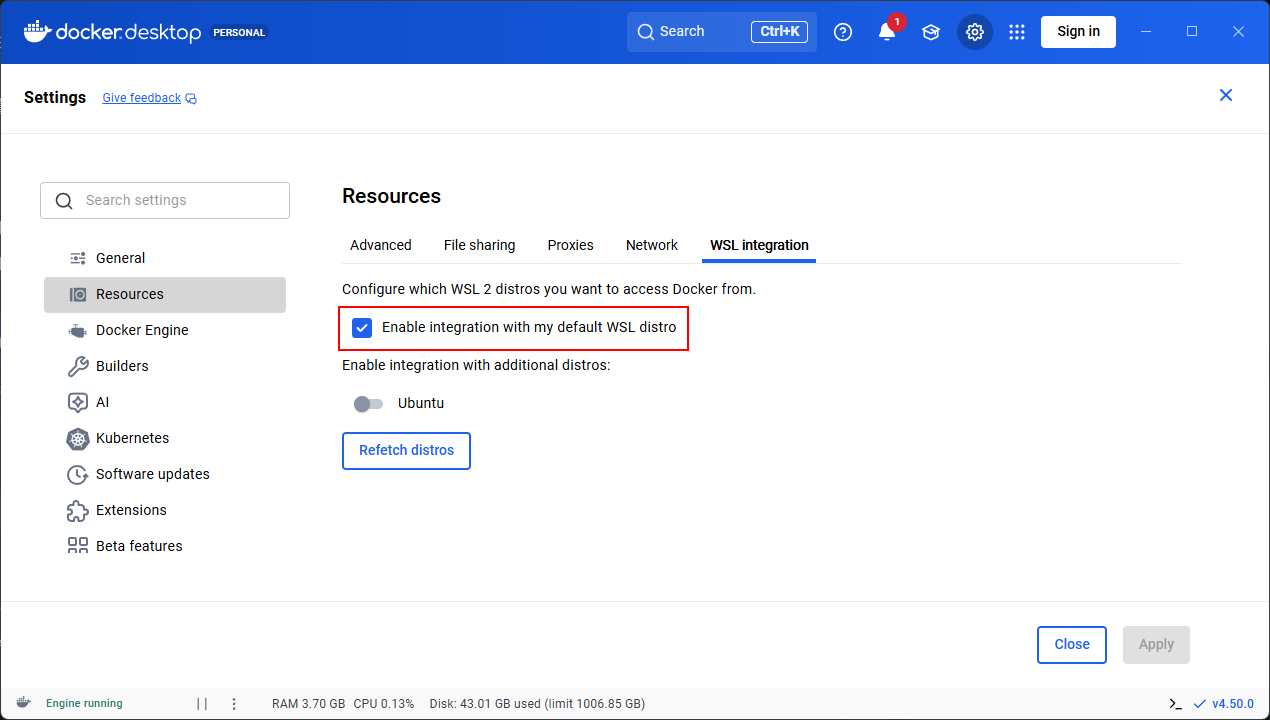This screenshot has height=720, width=1270.
Task: Open the engine three-dot menu
Action: pos(234,703)
